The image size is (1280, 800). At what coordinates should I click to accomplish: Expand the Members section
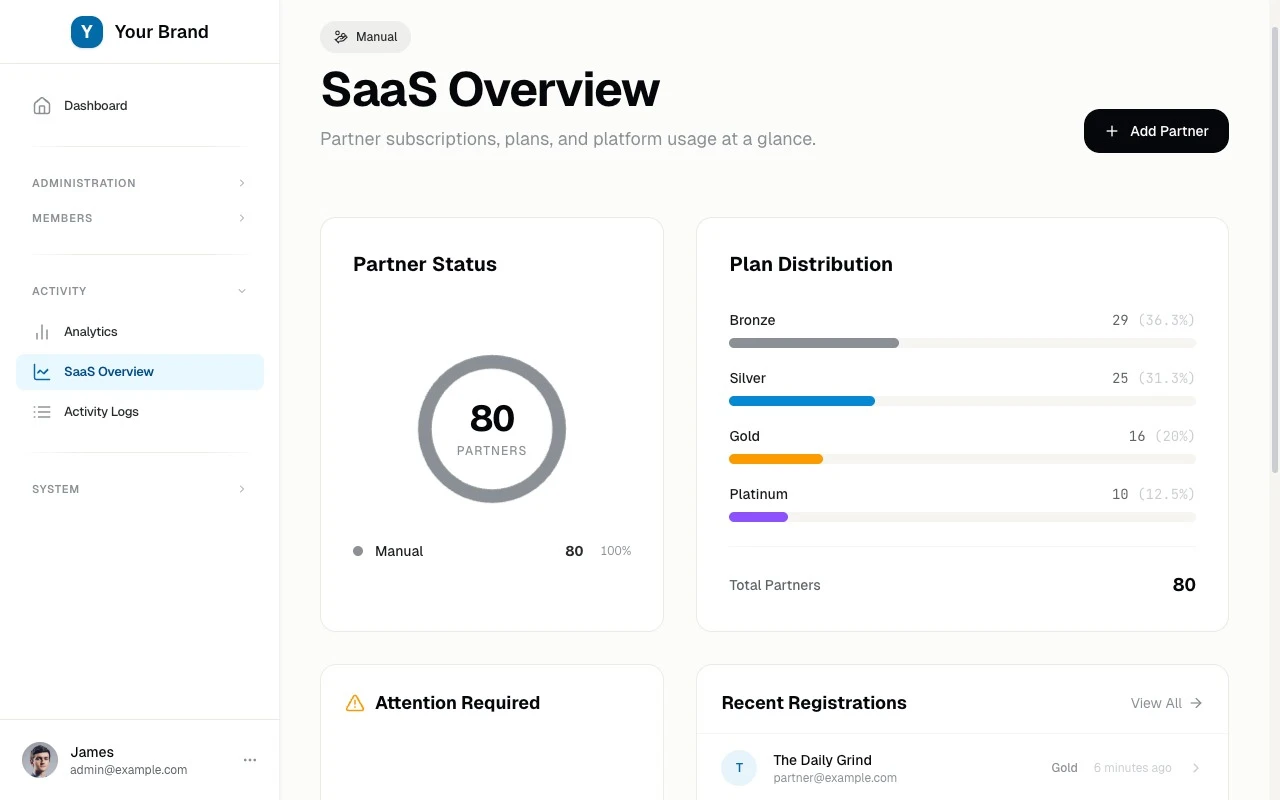pos(140,218)
